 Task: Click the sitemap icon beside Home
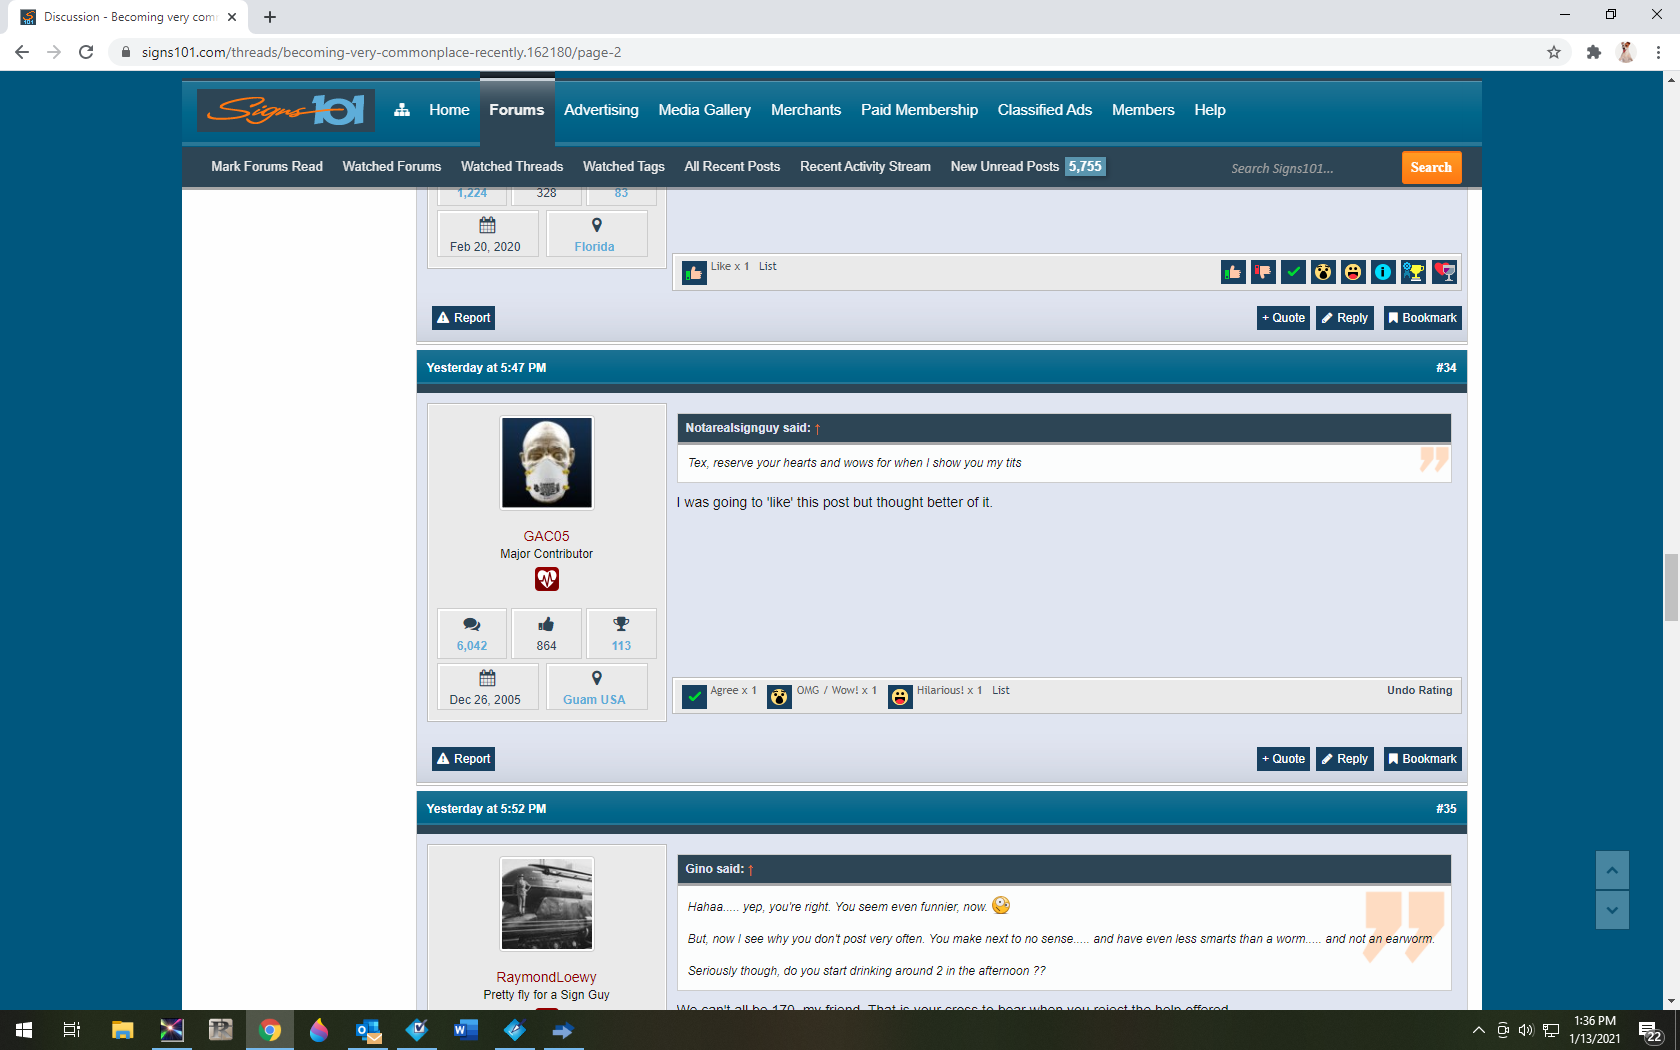point(402,110)
